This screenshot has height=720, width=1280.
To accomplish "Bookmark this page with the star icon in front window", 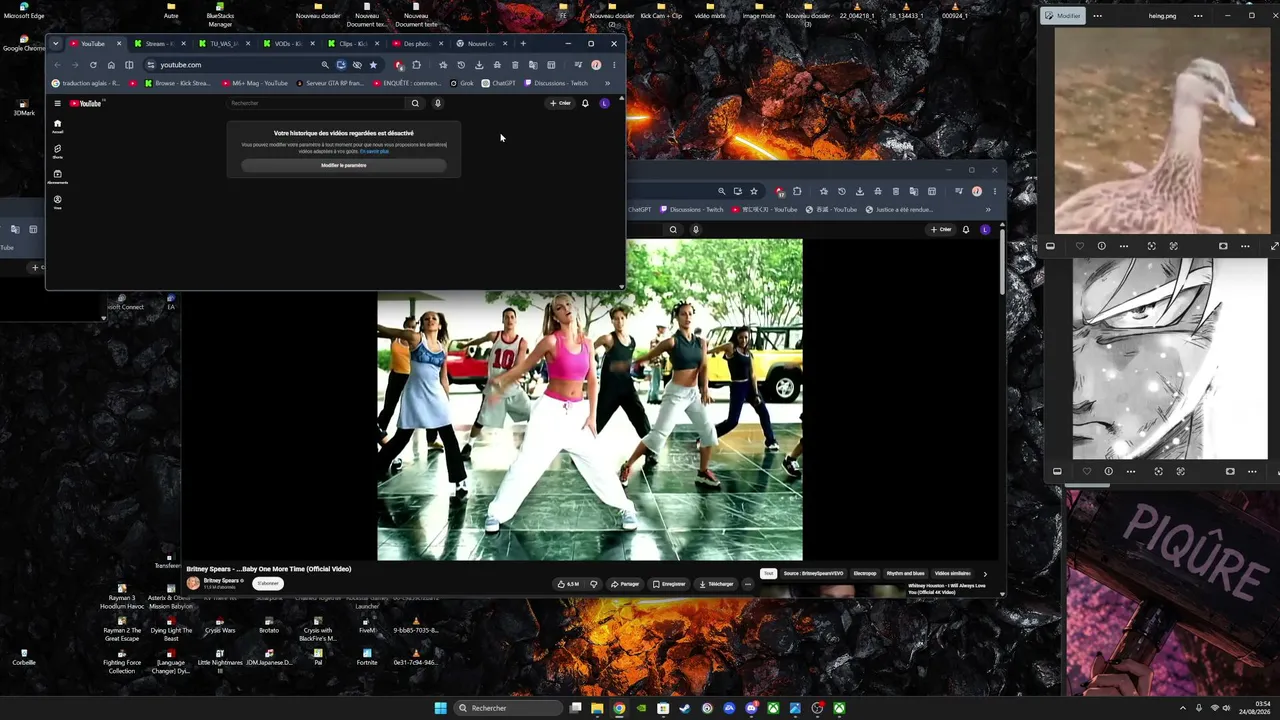I will 373,65.
